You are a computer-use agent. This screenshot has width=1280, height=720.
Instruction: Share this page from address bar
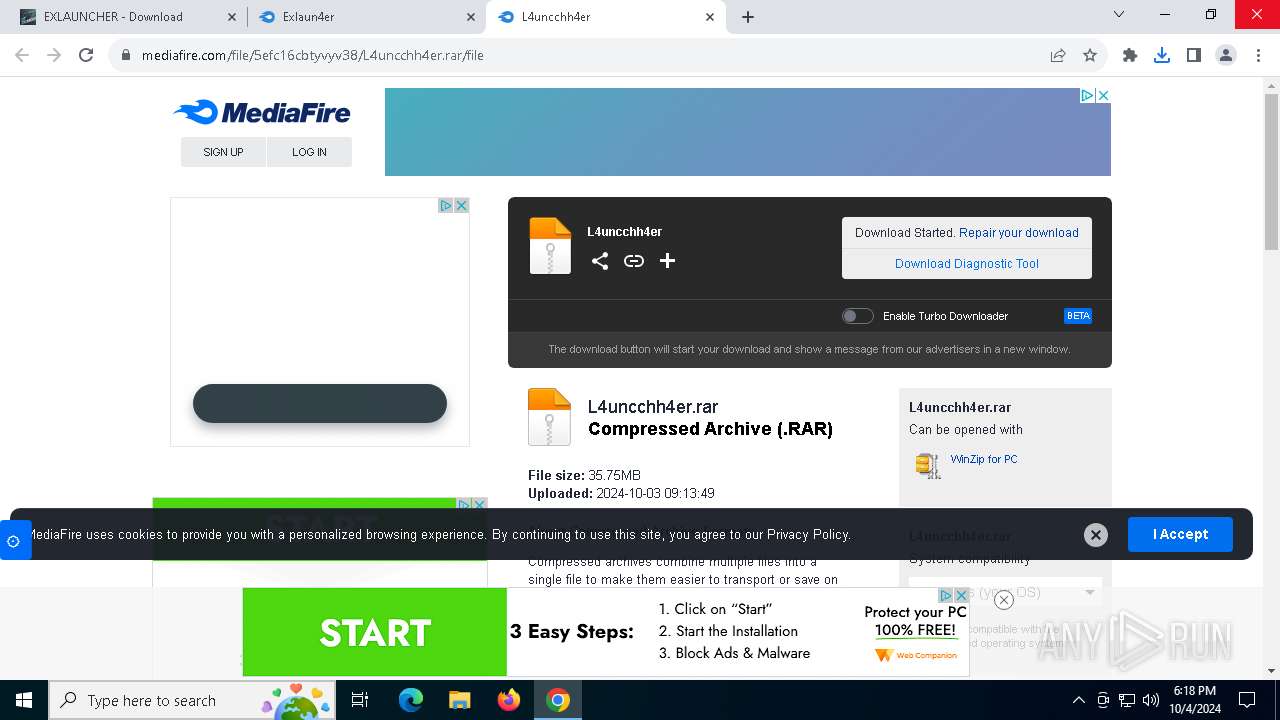(1058, 56)
